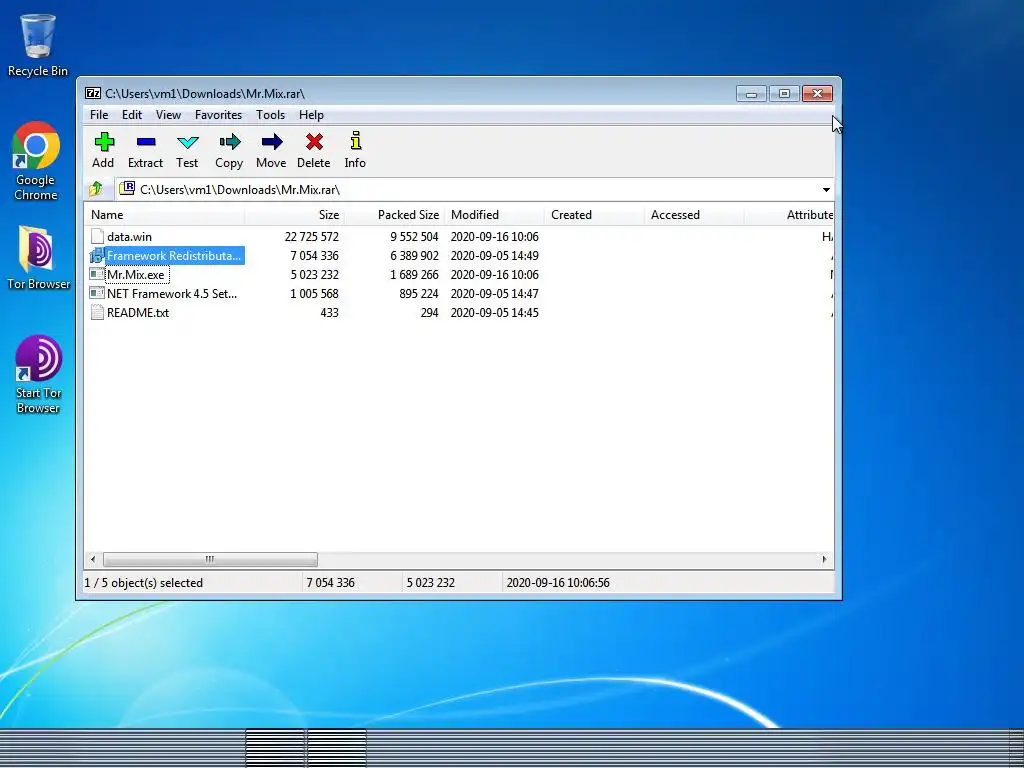This screenshot has height=768, width=1024.
Task: Open the Edit menu
Action: pos(132,115)
